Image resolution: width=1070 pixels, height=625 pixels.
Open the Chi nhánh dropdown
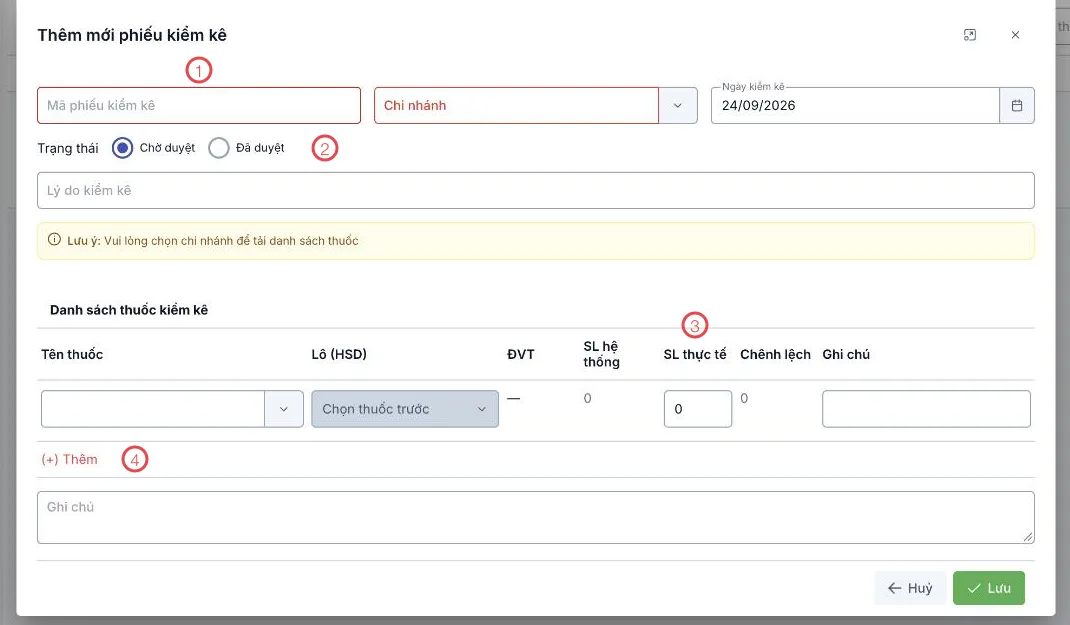point(678,106)
